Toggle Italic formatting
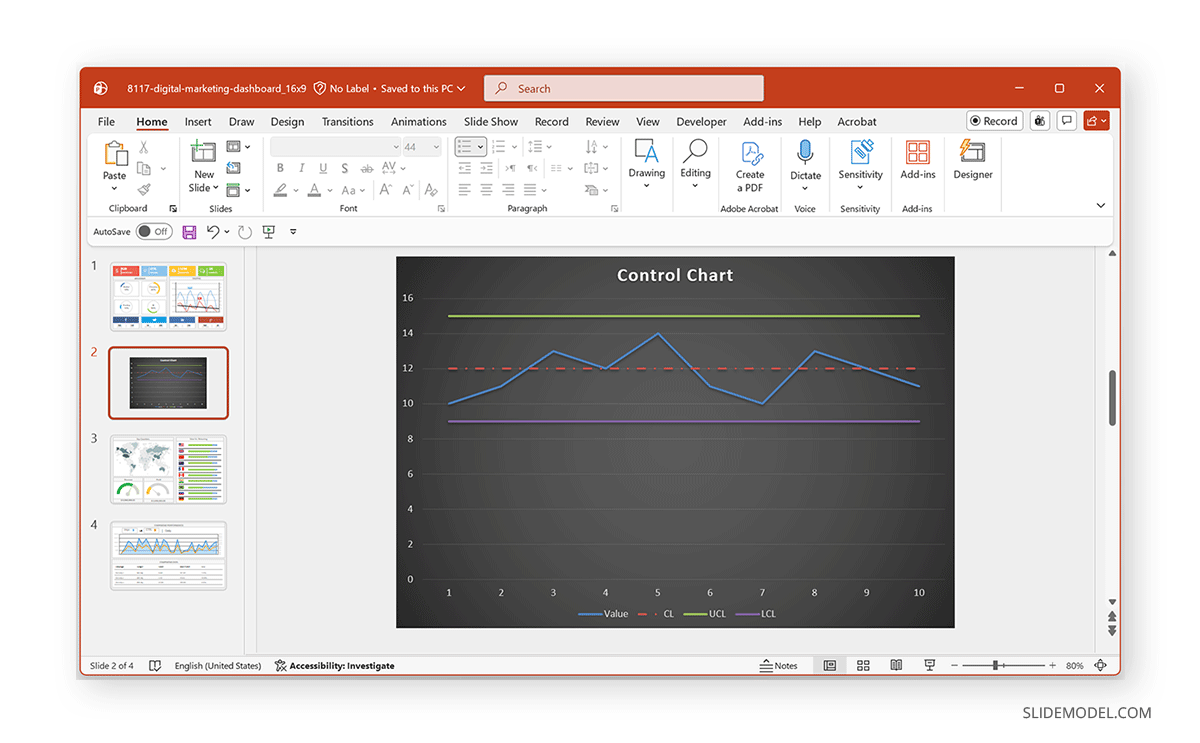 pyautogui.click(x=301, y=168)
